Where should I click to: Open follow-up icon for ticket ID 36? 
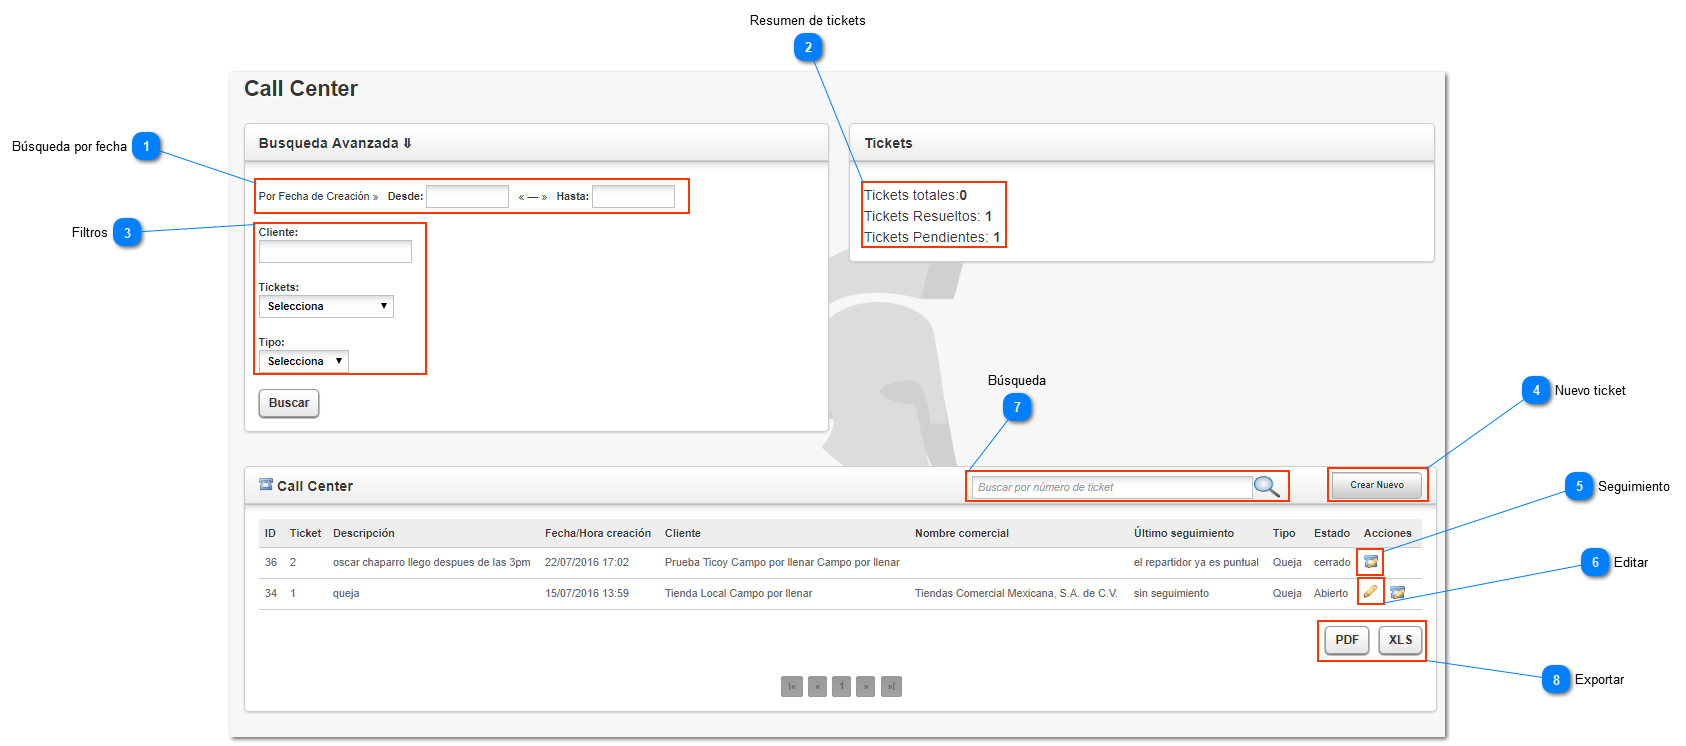click(x=1371, y=562)
